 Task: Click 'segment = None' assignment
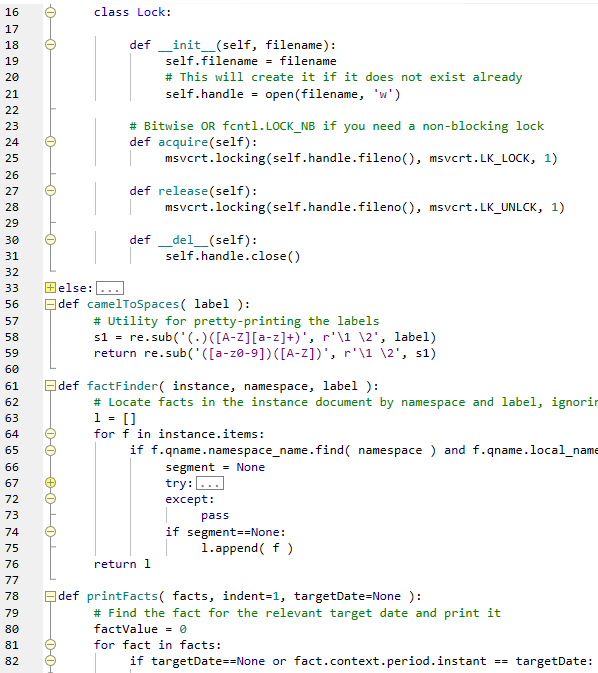(x=215, y=467)
